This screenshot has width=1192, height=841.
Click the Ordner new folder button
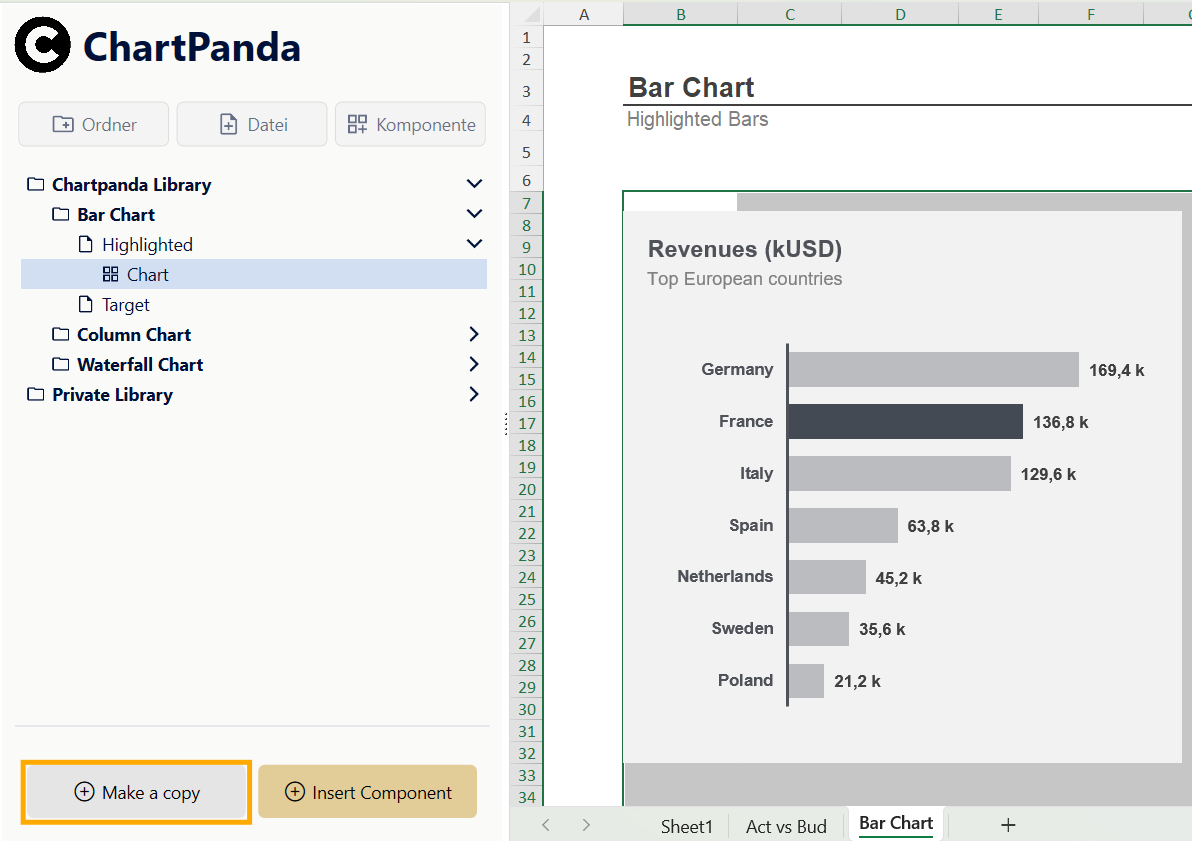(94, 125)
